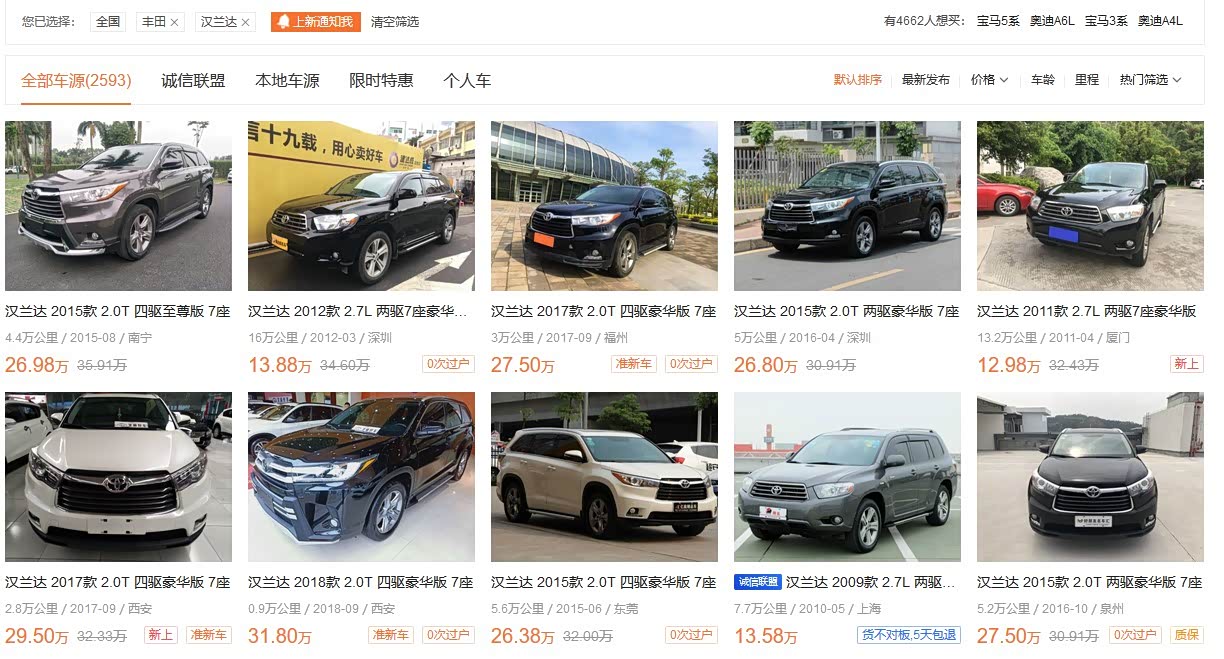The height and width of the screenshot is (659, 1224).
Task: Remove the 丰田 filter tag
Action: coord(174,22)
